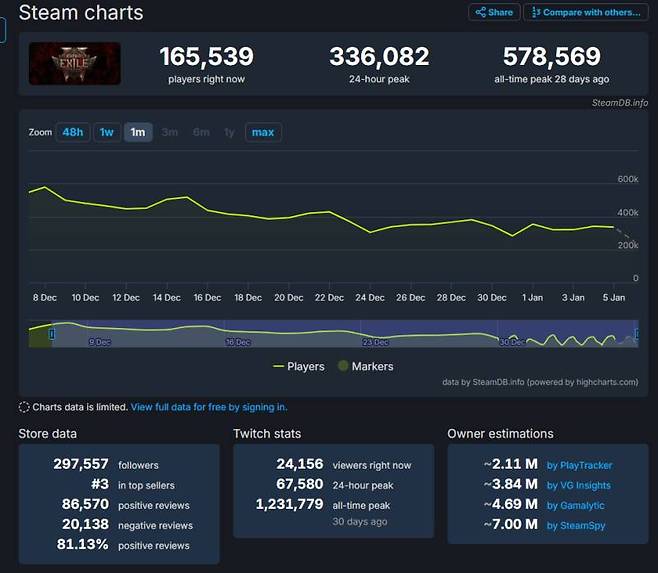Viewport: 658px width, 573px height.
Task: Click the 24 Dec axis label
Action: tap(370, 298)
